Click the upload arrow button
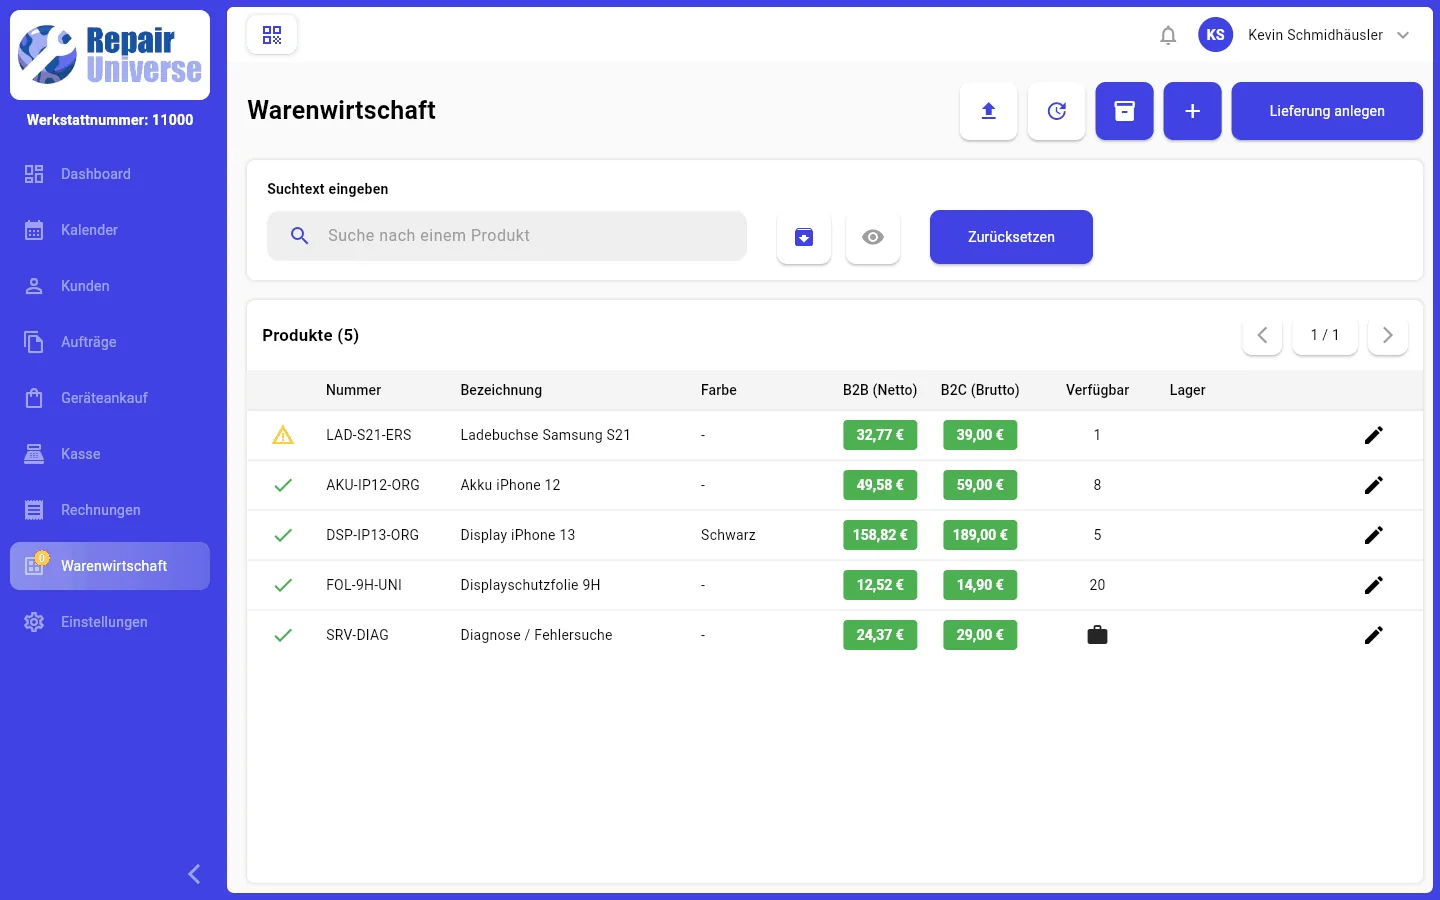The image size is (1440, 900). pyautogui.click(x=989, y=111)
